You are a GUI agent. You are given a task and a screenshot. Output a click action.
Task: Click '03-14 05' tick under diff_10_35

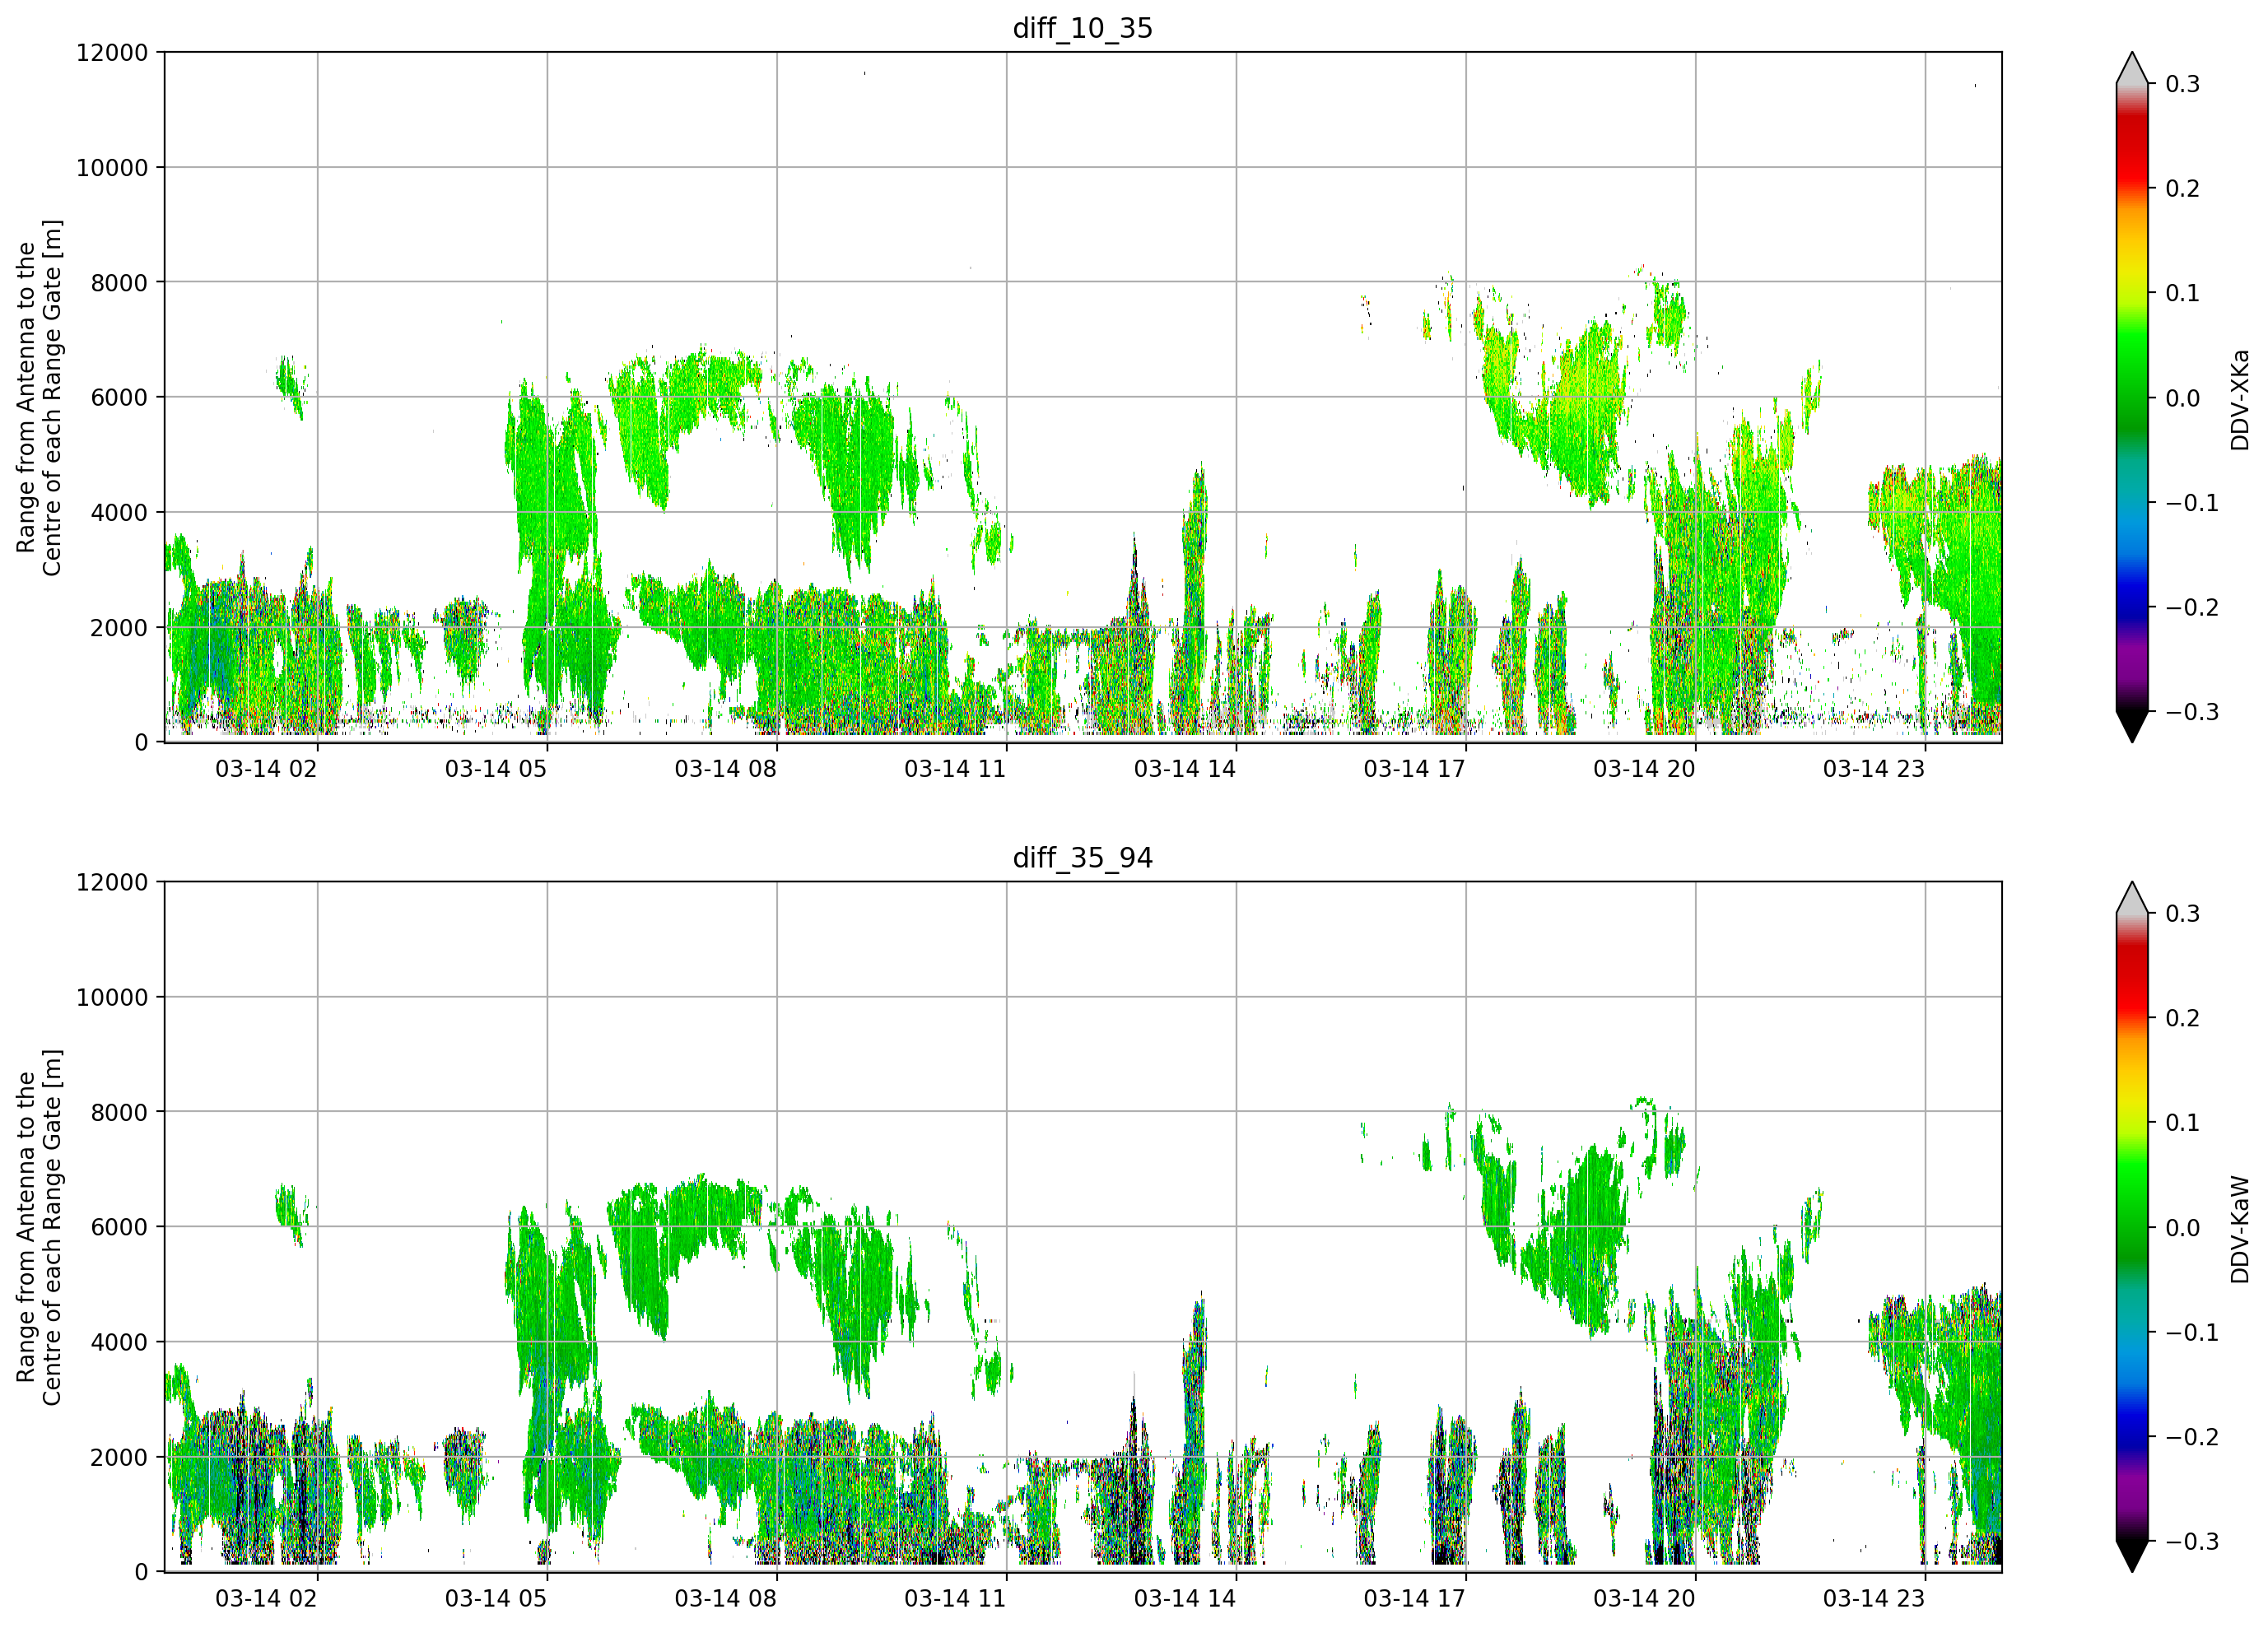(496, 769)
